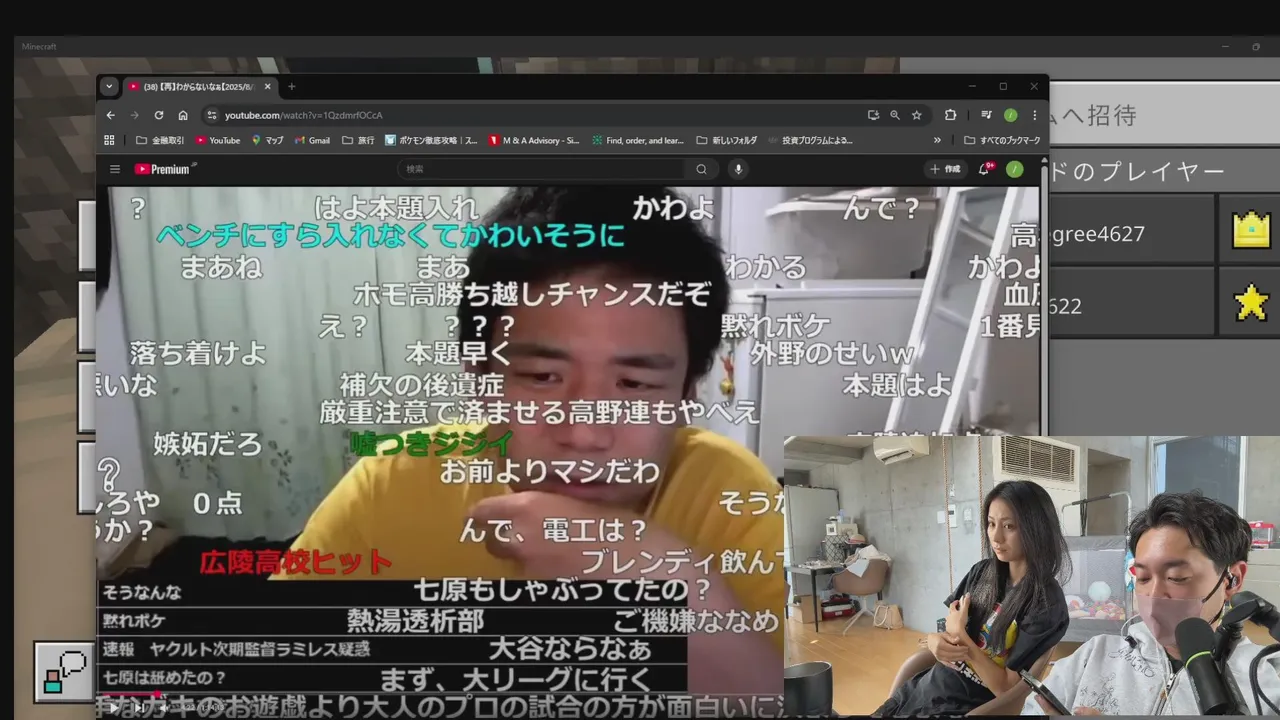Click the 作成 create button
The width and height of the screenshot is (1280, 720).
point(945,169)
